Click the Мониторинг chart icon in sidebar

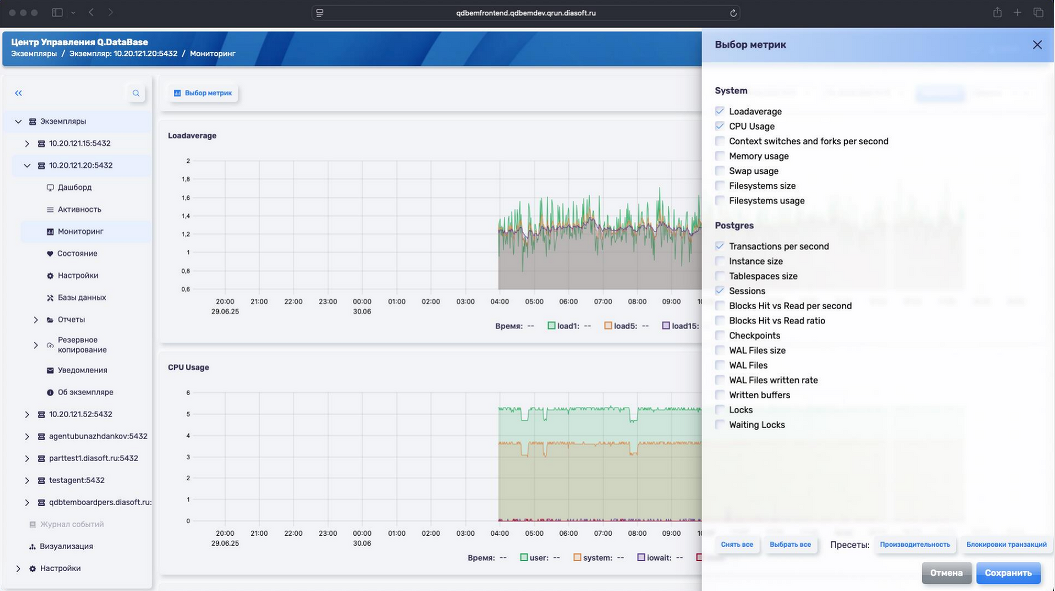click(x=50, y=232)
